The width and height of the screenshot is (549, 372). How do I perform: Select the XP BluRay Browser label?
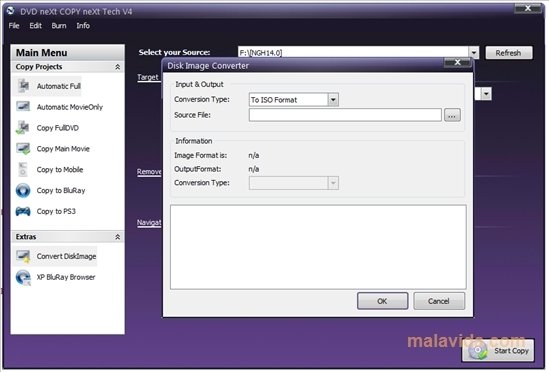[x=66, y=277]
